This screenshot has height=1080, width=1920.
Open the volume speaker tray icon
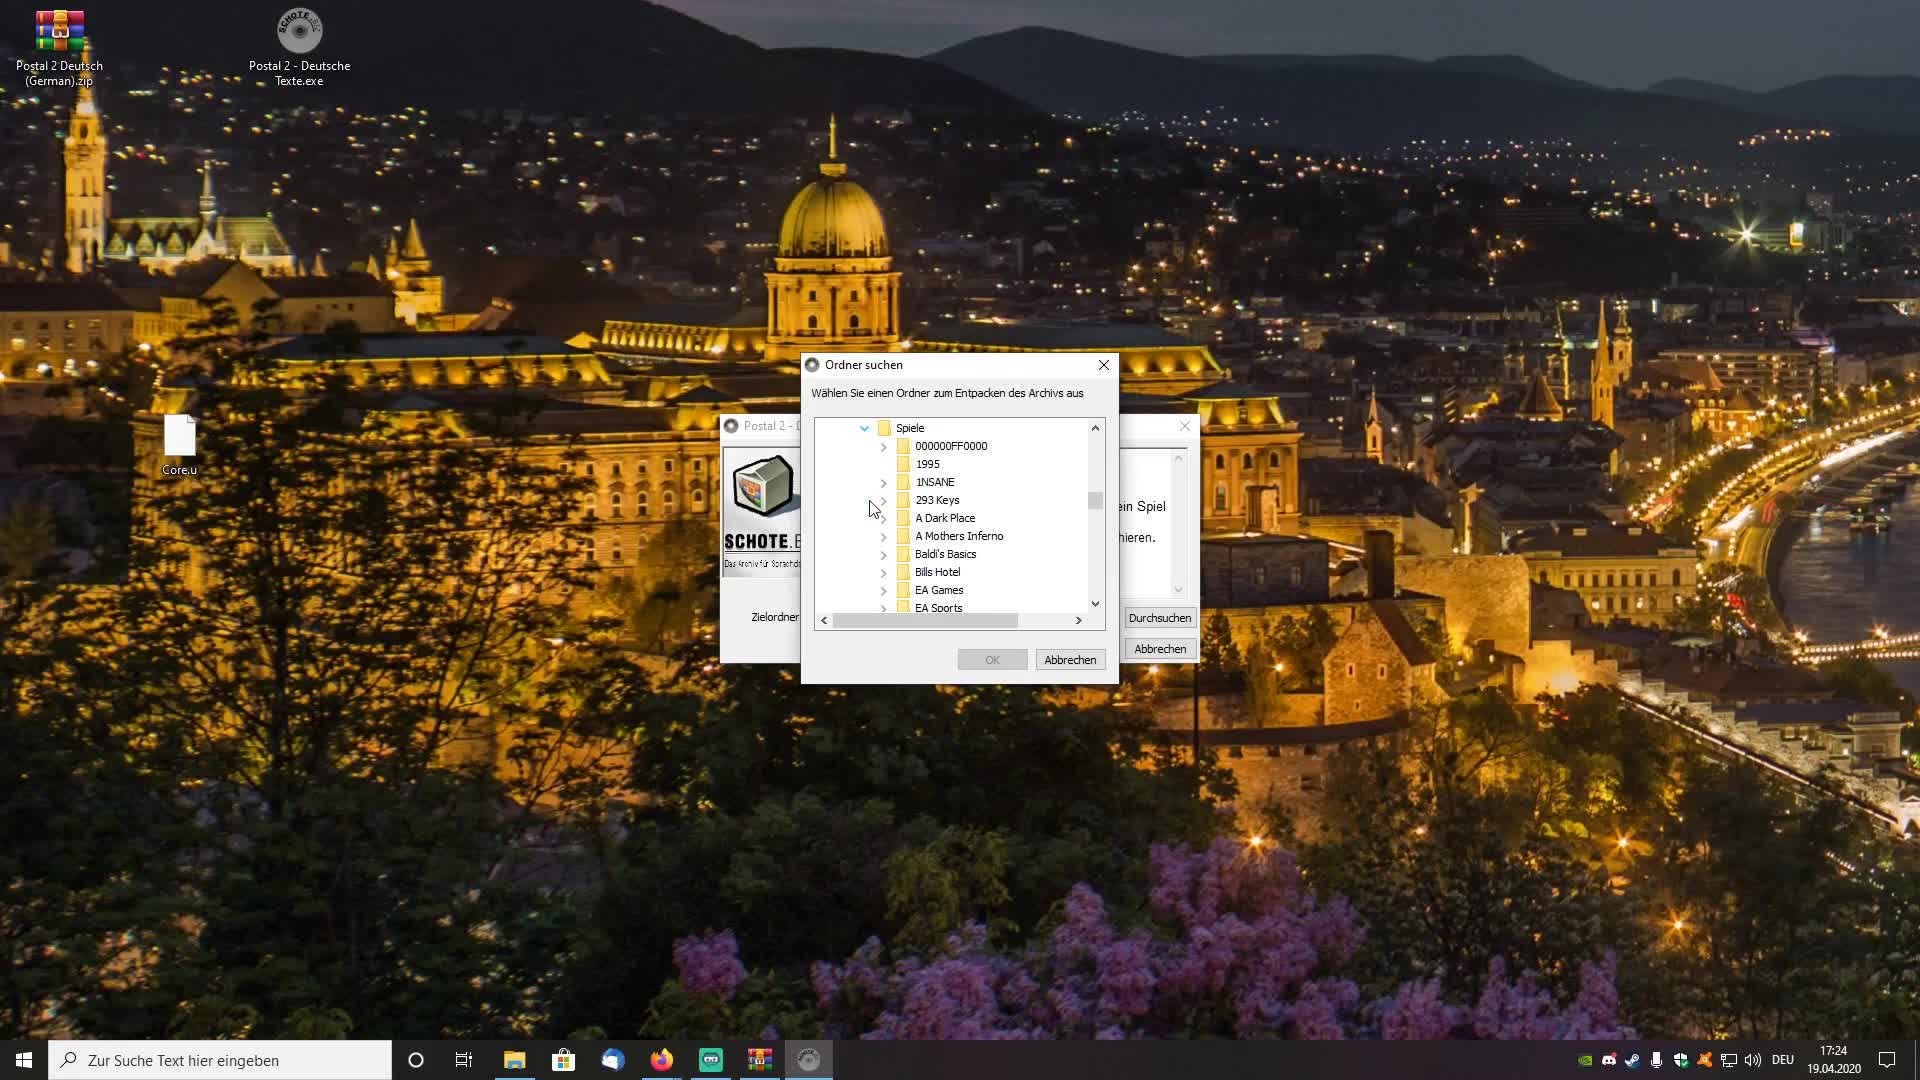click(x=1752, y=1060)
